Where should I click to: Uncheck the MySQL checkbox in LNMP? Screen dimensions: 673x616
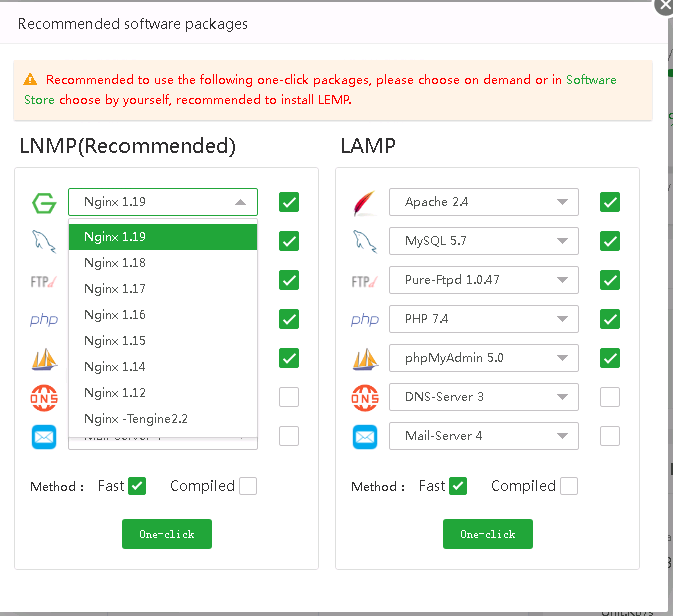289,241
